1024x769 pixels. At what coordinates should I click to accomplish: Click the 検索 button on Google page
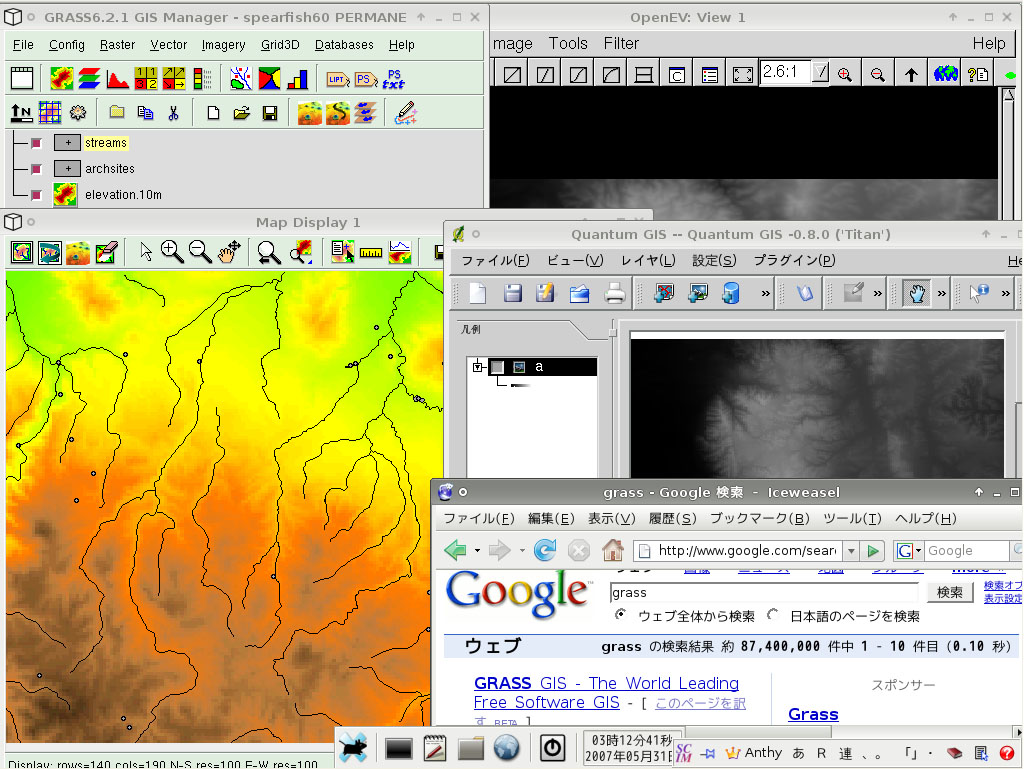[x=950, y=592]
